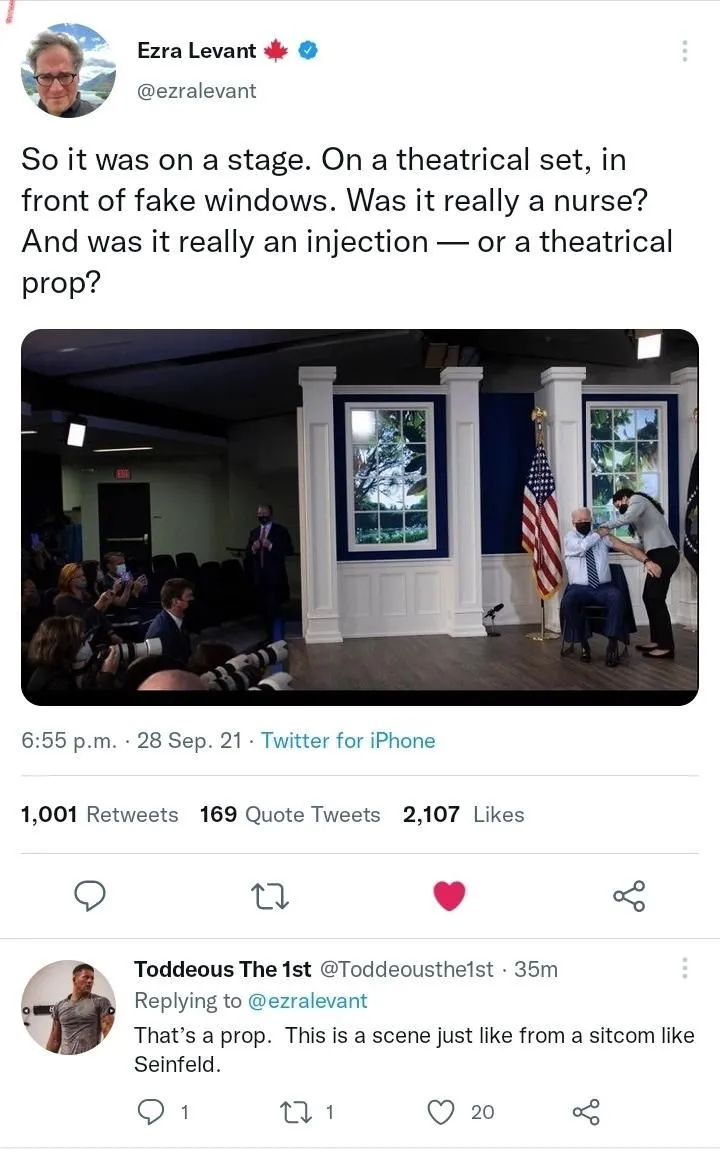Image resolution: width=720 pixels, height=1157 pixels.
Task: Open @ezralevant link in replying-to line
Action: pyautogui.click(x=306, y=1000)
